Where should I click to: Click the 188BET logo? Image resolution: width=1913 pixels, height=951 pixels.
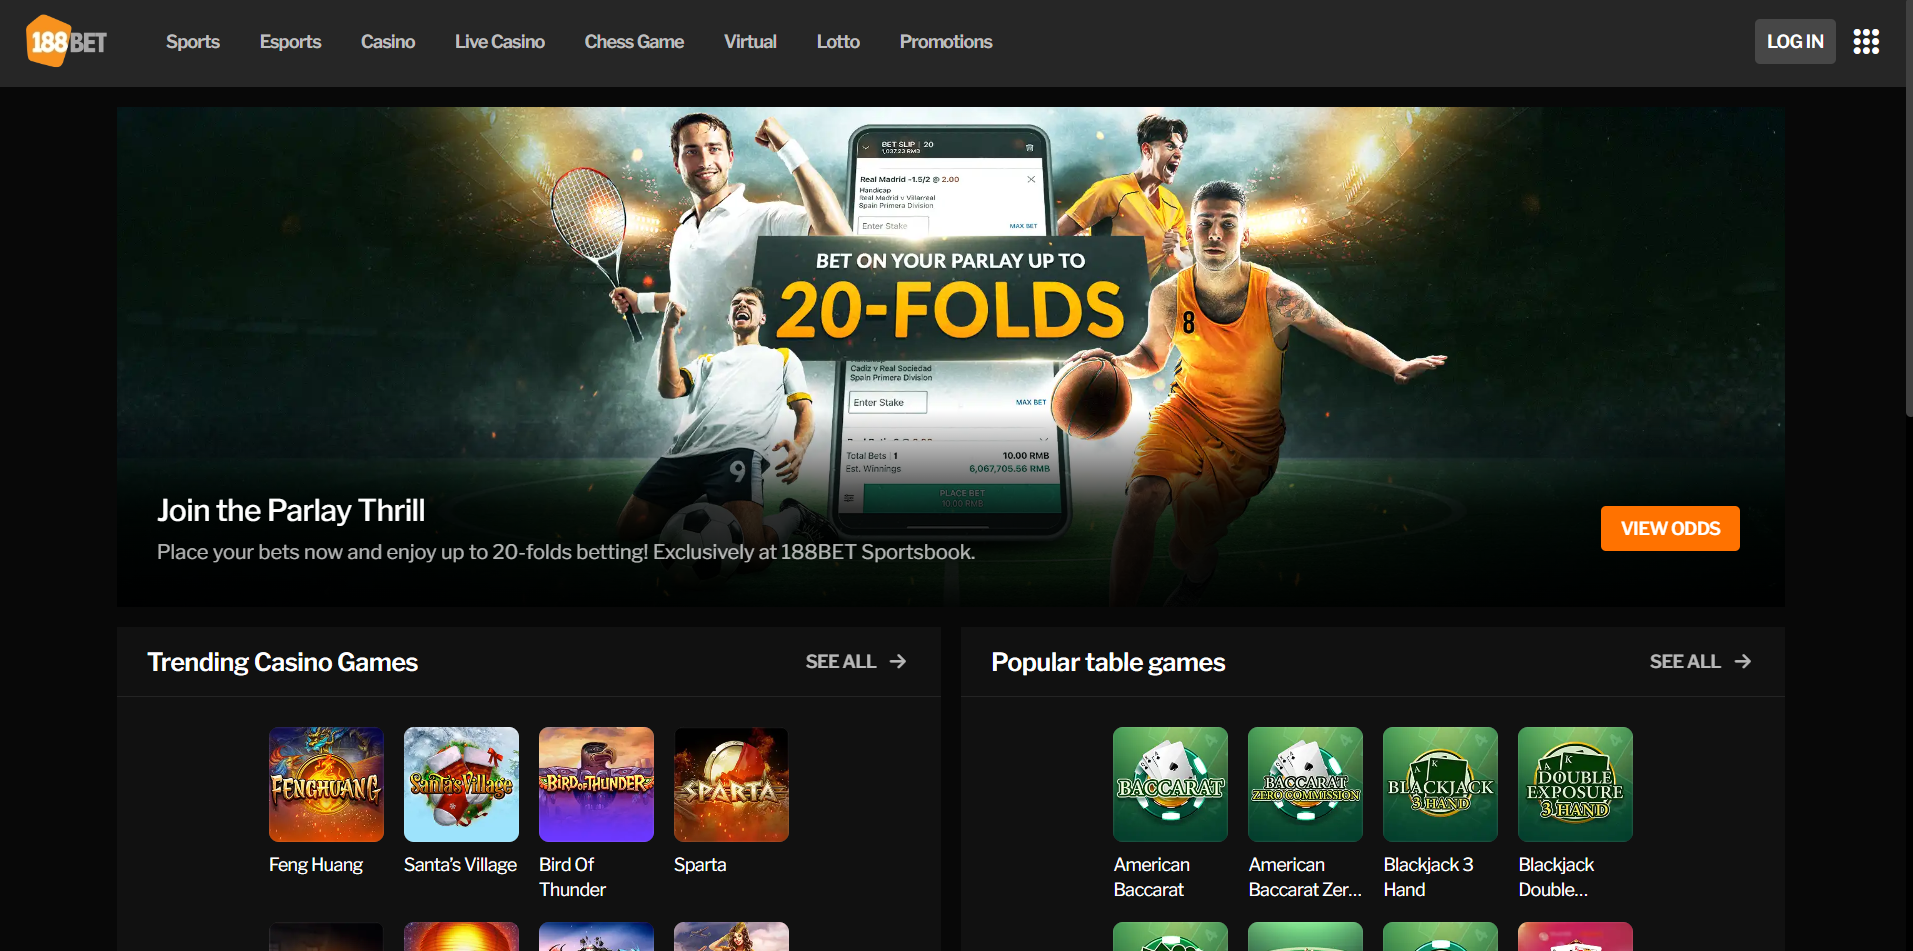tap(67, 41)
